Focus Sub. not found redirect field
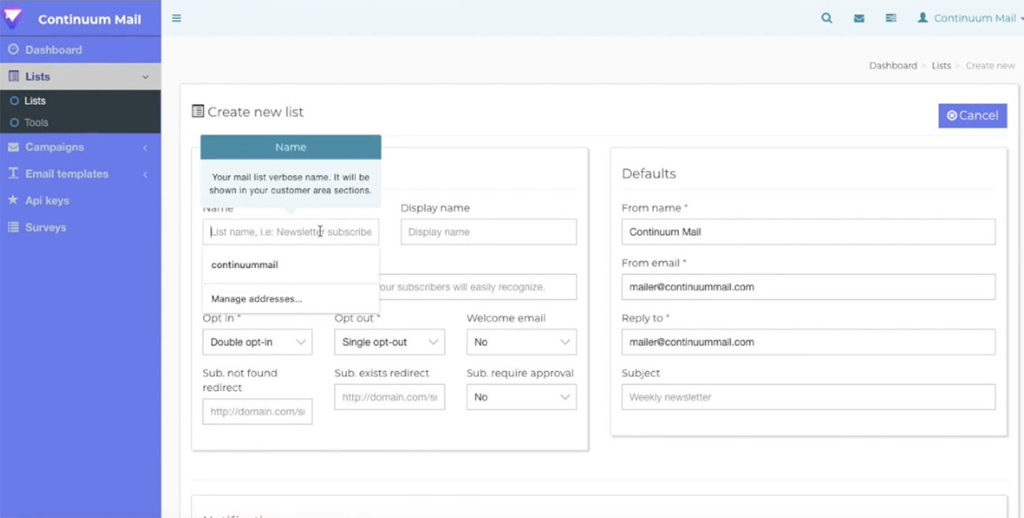Image resolution: width=1024 pixels, height=518 pixels. click(x=257, y=412)
